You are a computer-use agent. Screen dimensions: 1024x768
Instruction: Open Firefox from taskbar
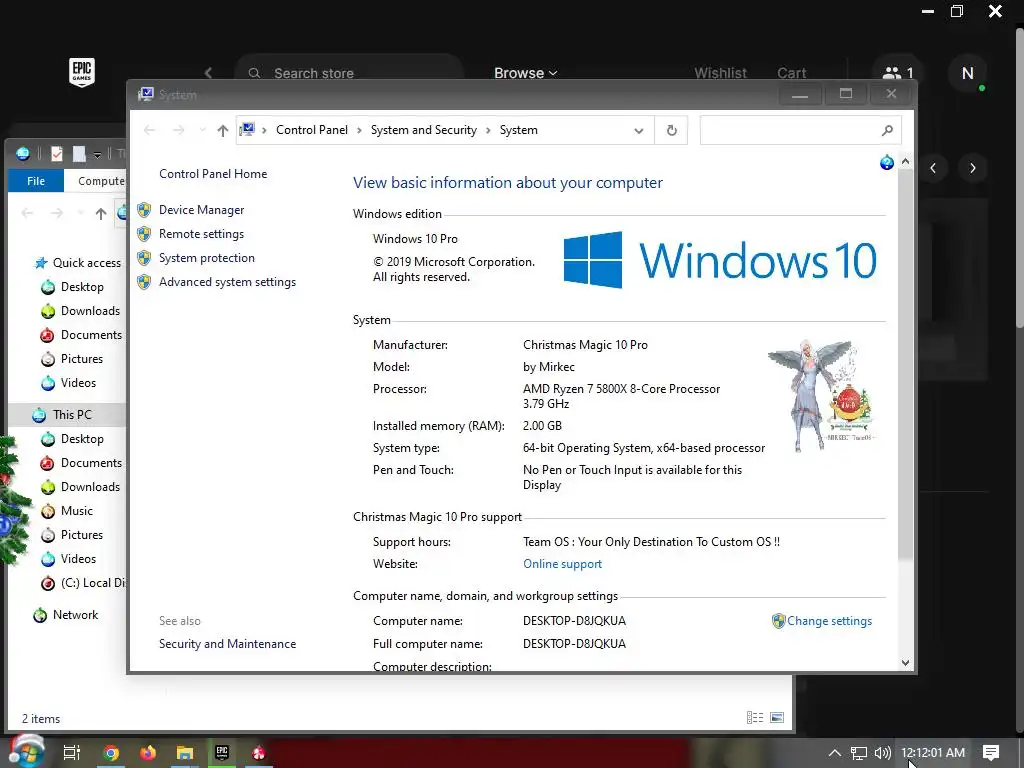point(148,753)
